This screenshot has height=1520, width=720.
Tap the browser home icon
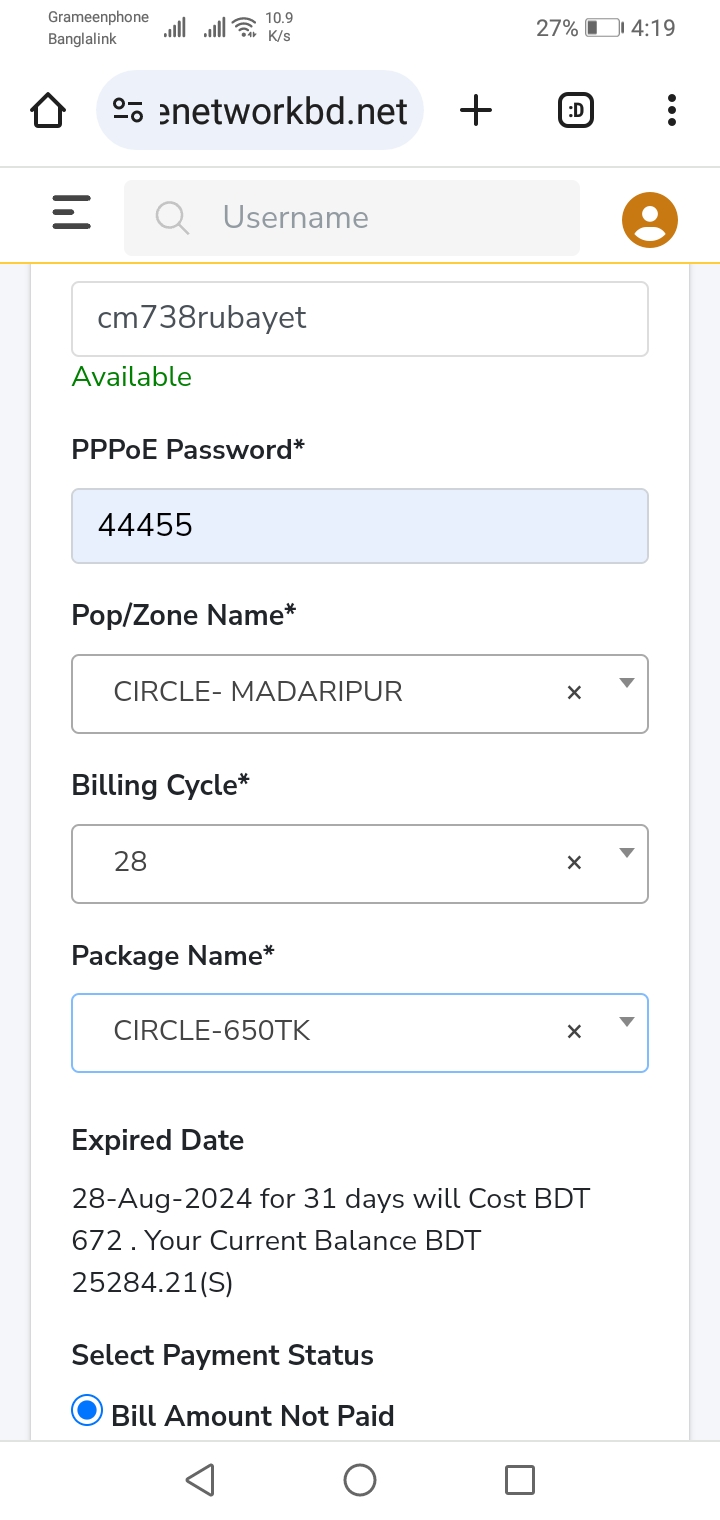pyautogui.click(x=48, y=110)
